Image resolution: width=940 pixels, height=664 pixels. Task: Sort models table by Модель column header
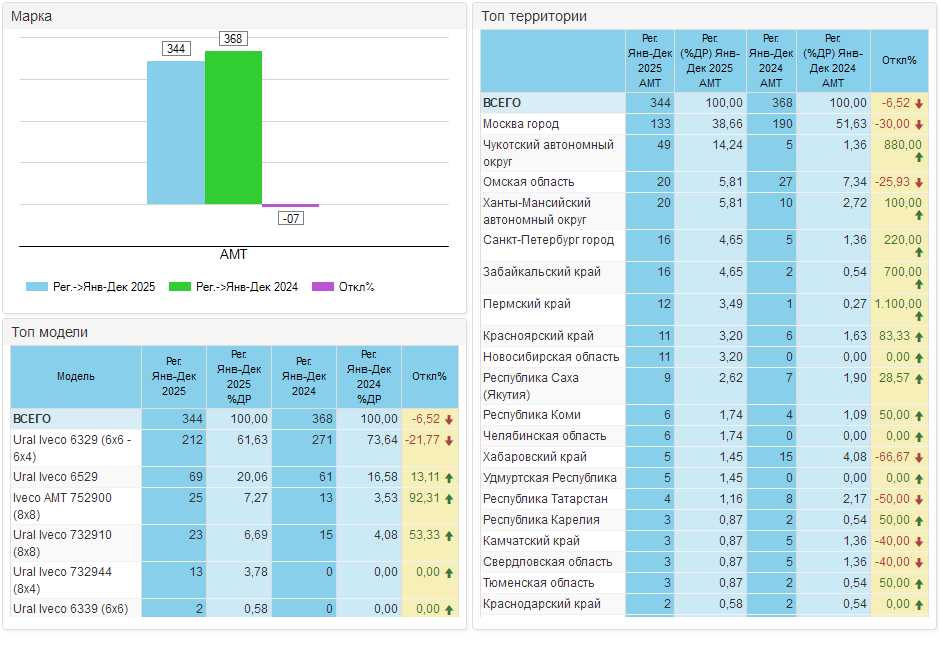click(x=76, y=376)
